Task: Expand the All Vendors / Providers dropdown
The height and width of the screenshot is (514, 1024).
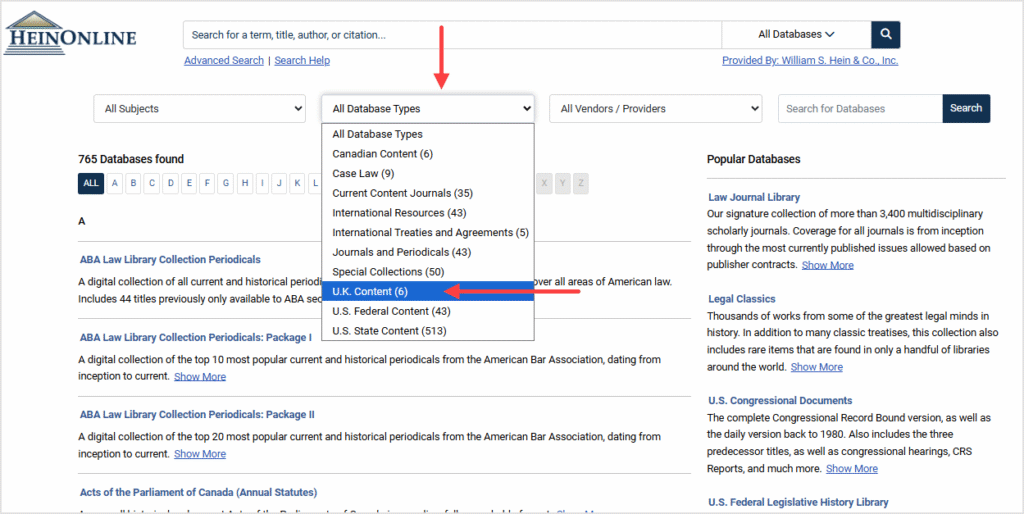Action: 656,108
